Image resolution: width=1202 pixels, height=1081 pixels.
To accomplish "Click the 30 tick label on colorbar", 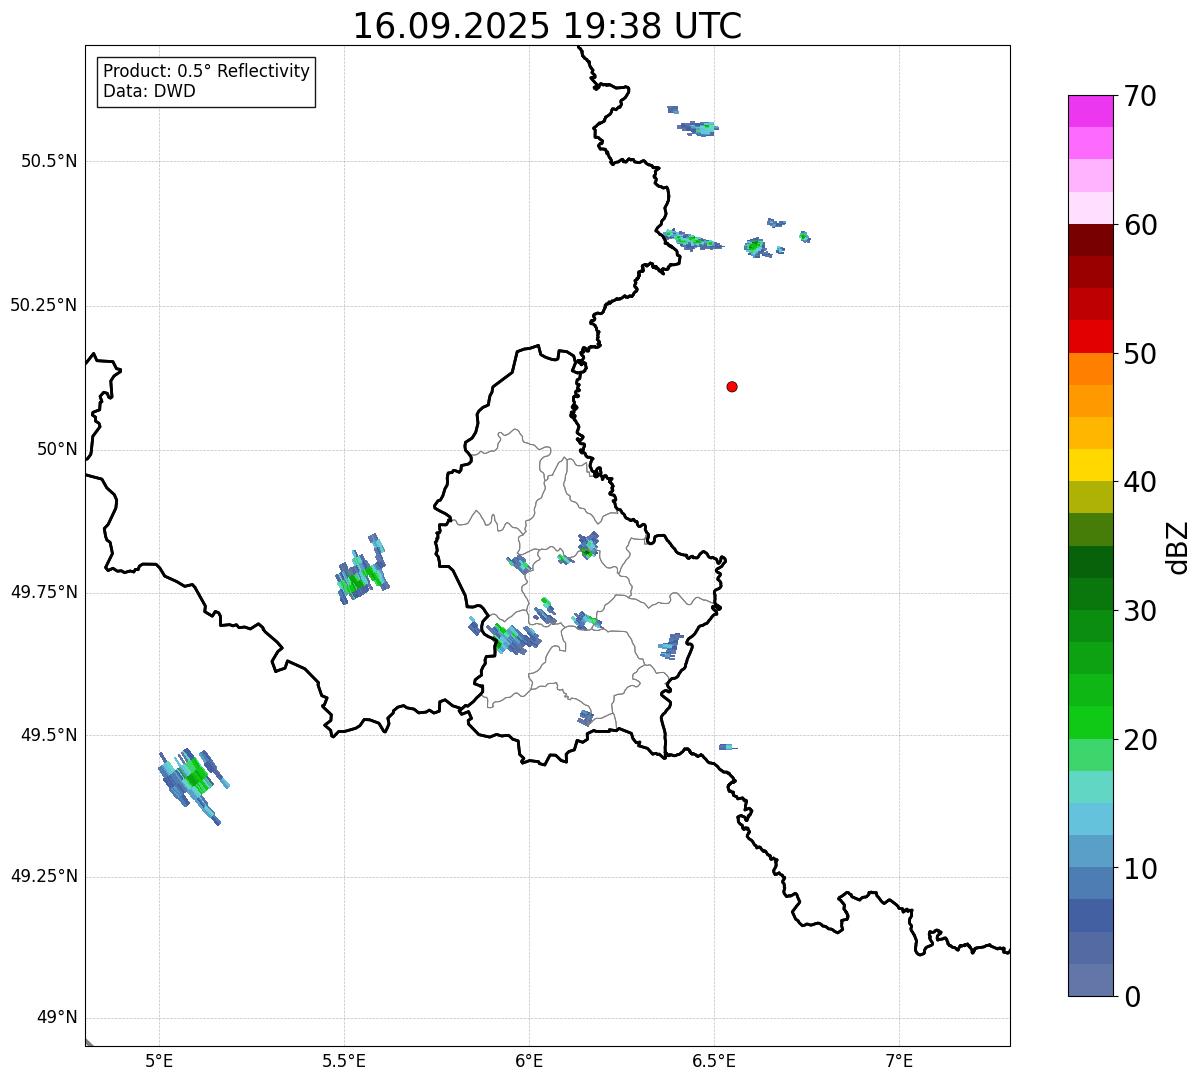I will click(x=1140, y=611).
